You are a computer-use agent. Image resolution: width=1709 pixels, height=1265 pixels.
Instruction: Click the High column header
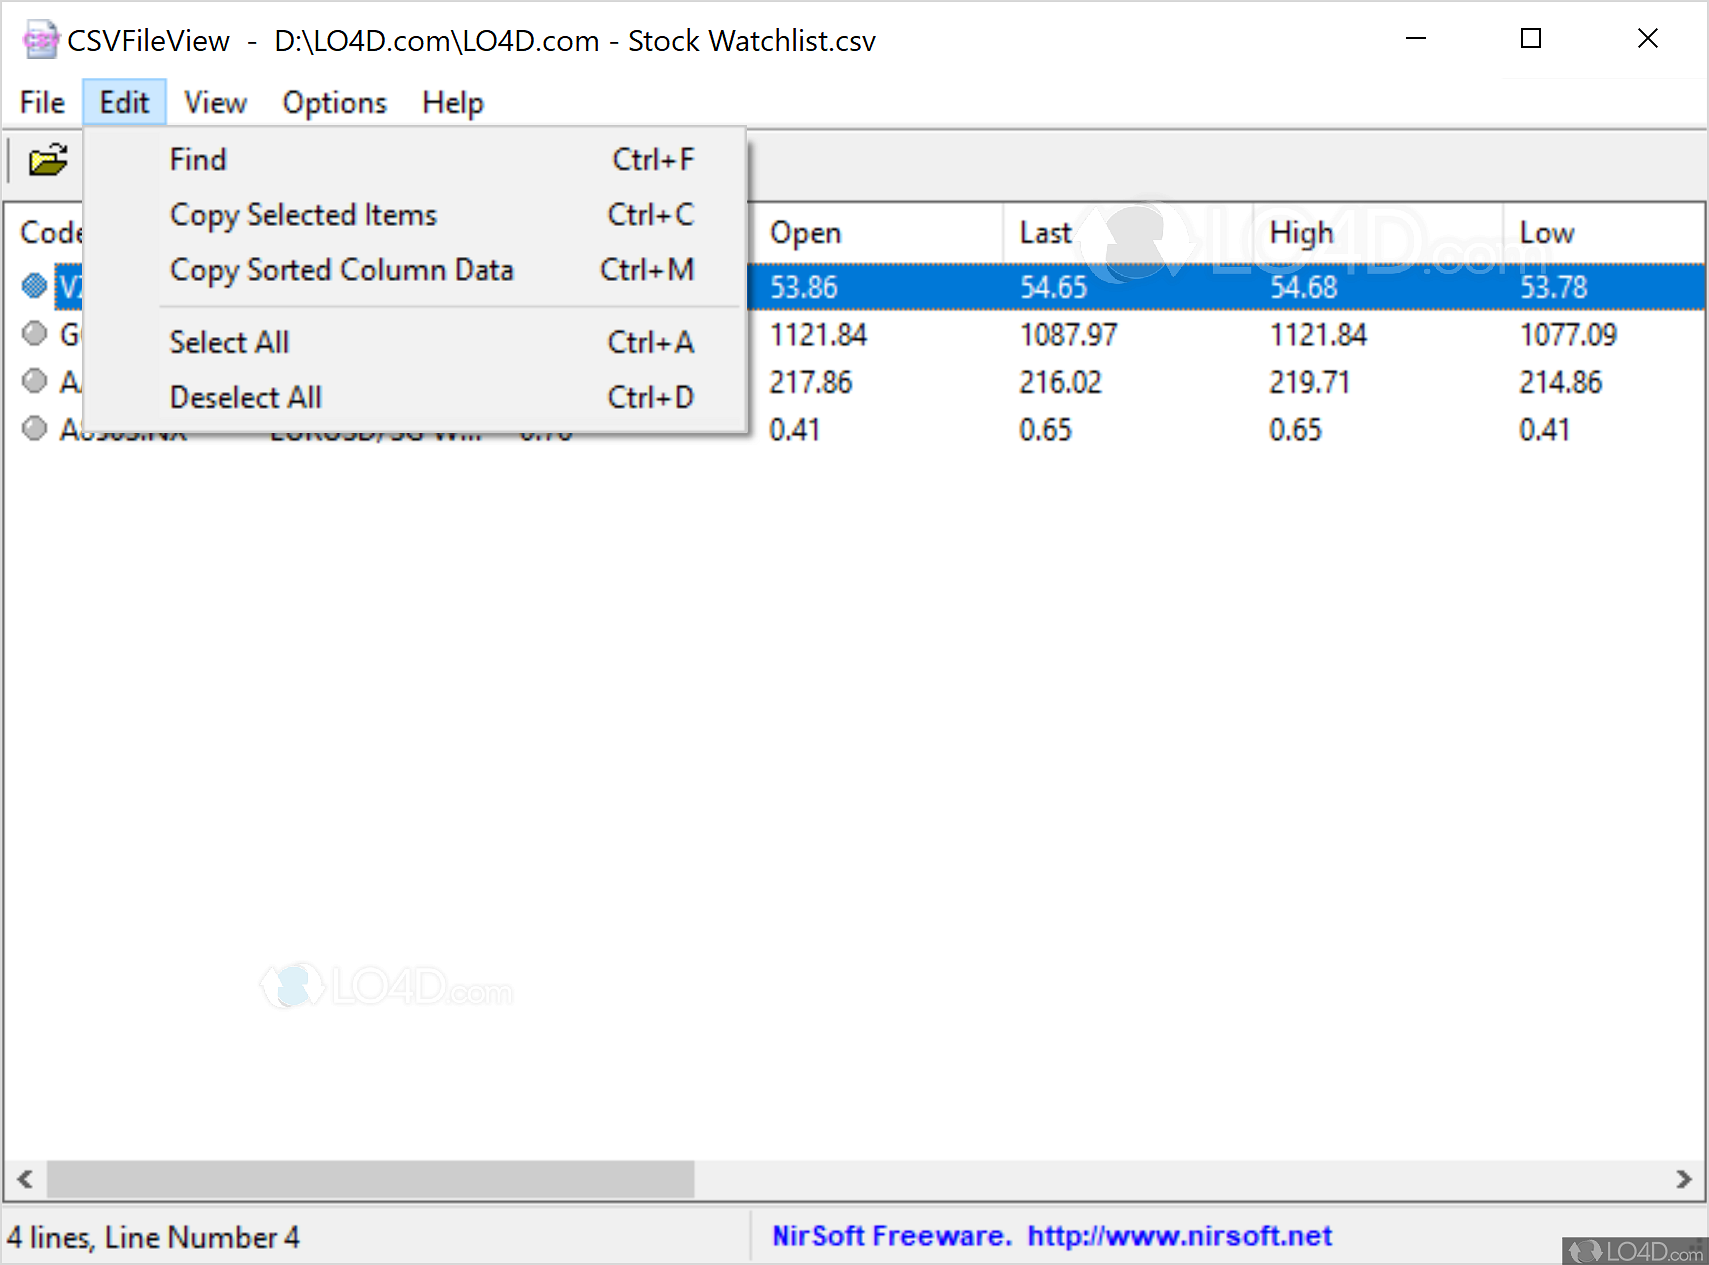[1300, 232]
